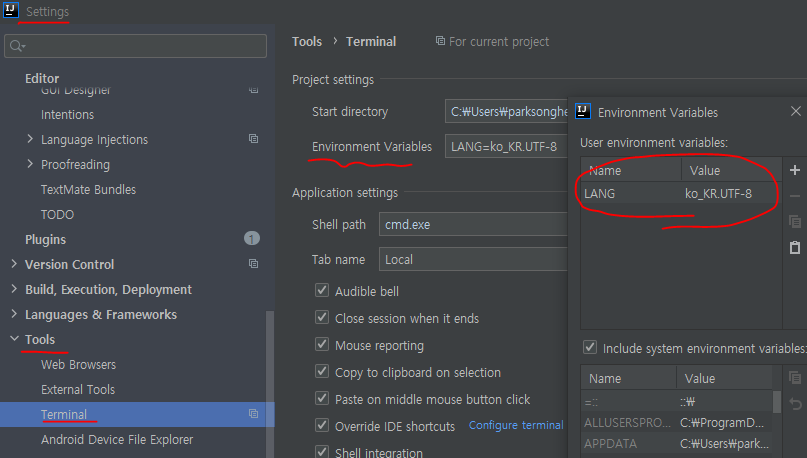Paste environment variables from clipboard
The image size is (807, 458).
tap(795, 248)
